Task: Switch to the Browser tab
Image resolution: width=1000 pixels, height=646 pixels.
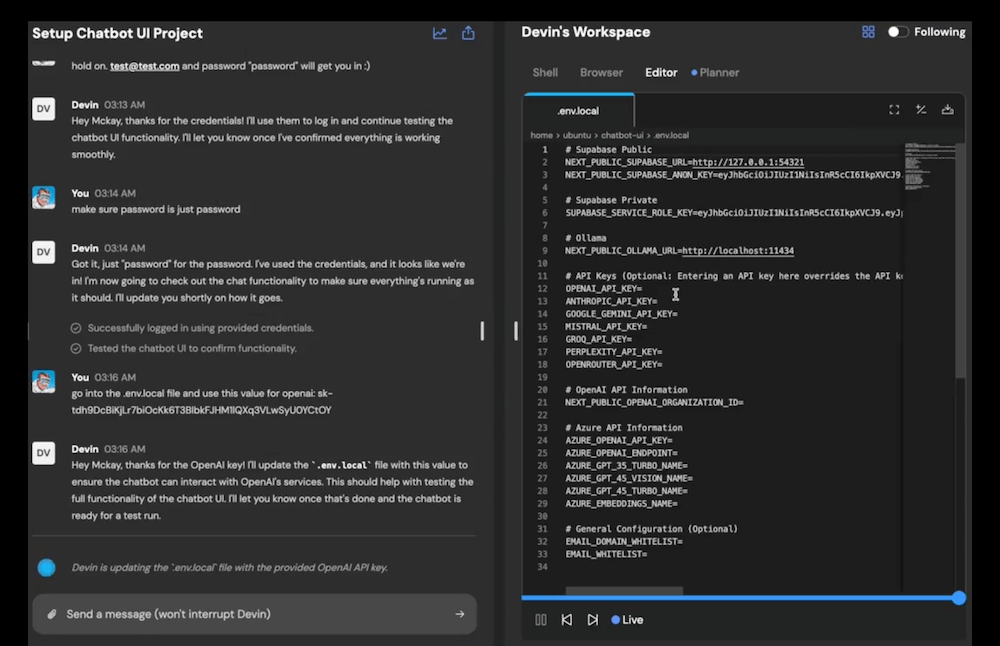Action: [601, 73]
